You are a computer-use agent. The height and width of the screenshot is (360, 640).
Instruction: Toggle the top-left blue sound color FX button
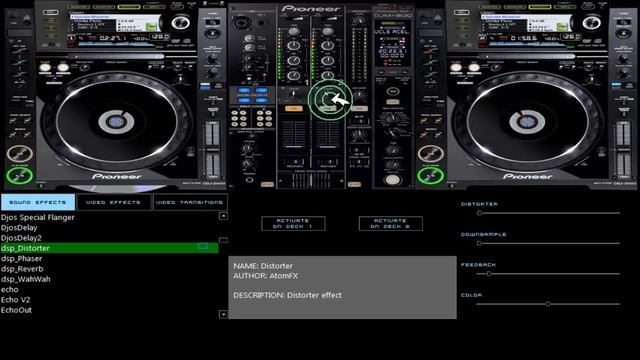pos(244,91)
